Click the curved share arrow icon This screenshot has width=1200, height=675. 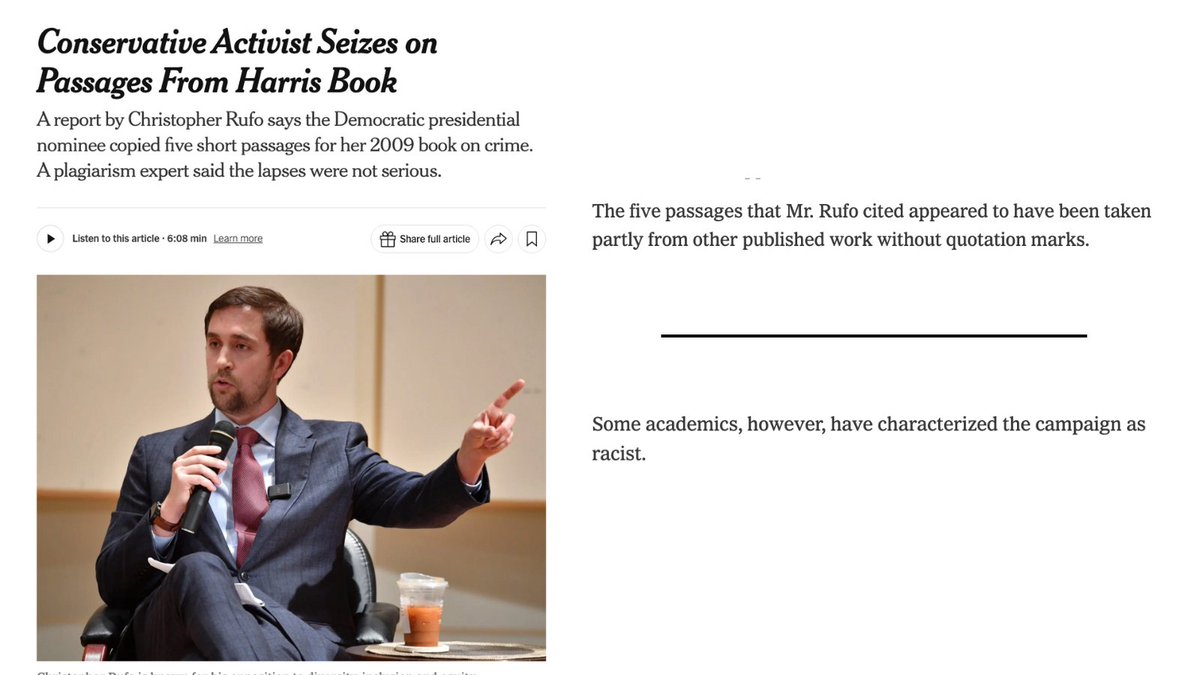point(499,239)
